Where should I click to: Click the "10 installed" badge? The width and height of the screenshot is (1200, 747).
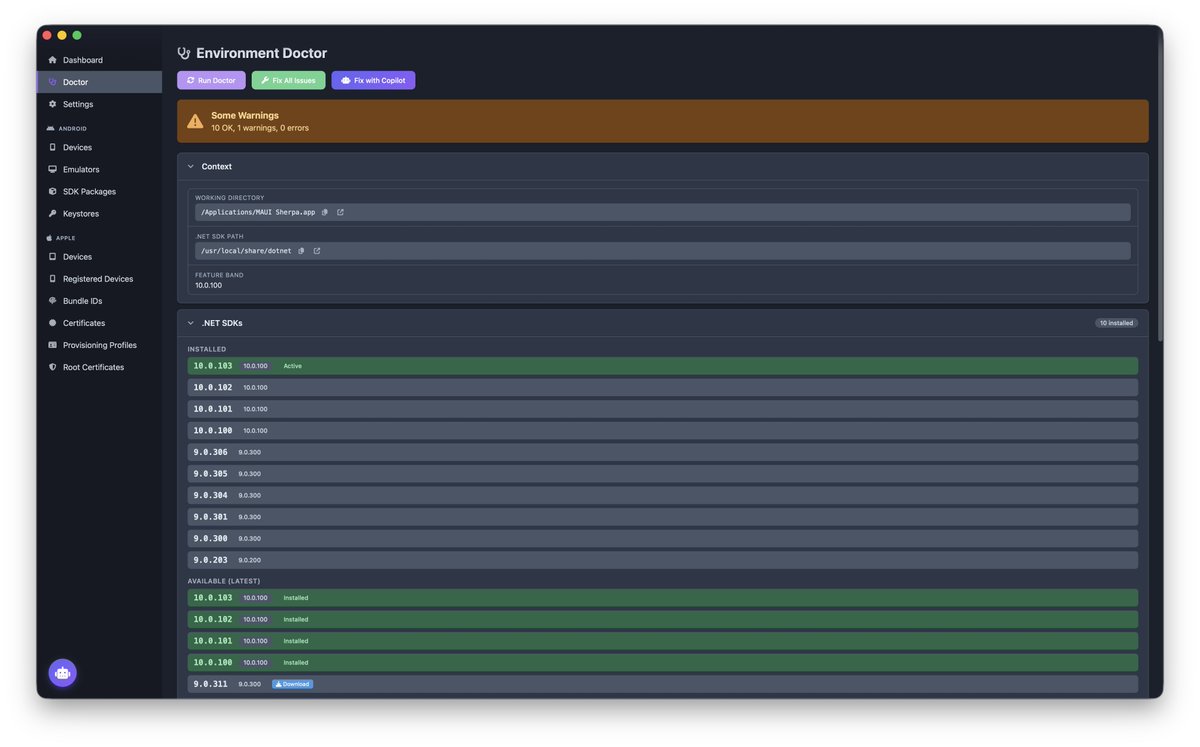[x=1116, y=323]
